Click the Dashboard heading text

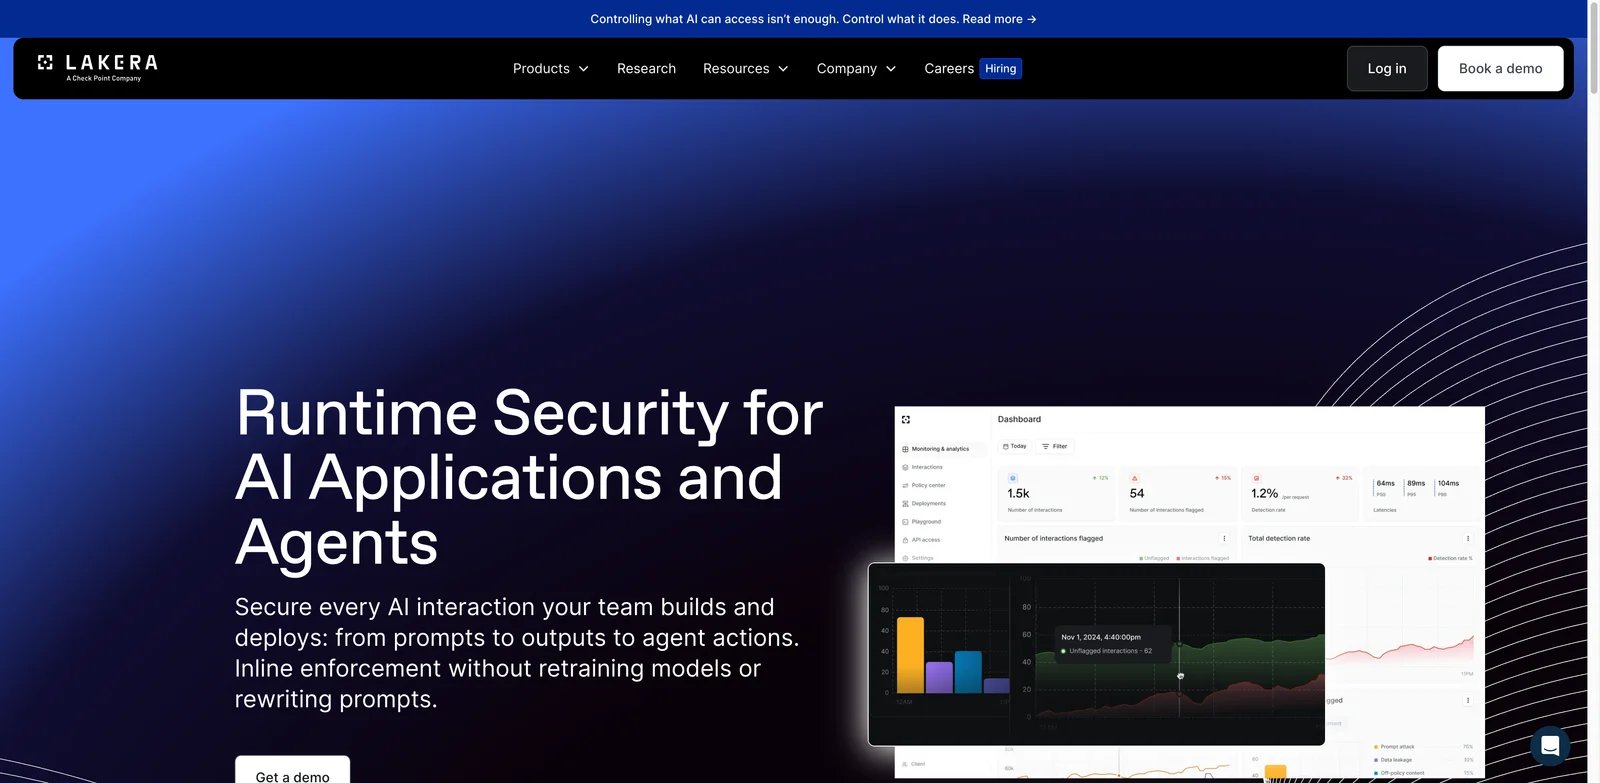click(x=1019, y=419)
